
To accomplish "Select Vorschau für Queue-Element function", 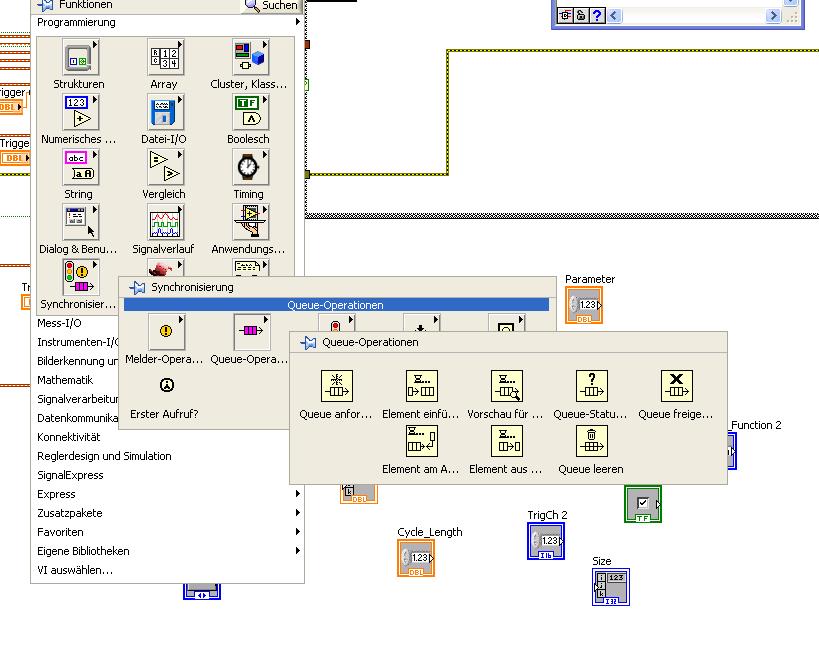I will [507, 386].
